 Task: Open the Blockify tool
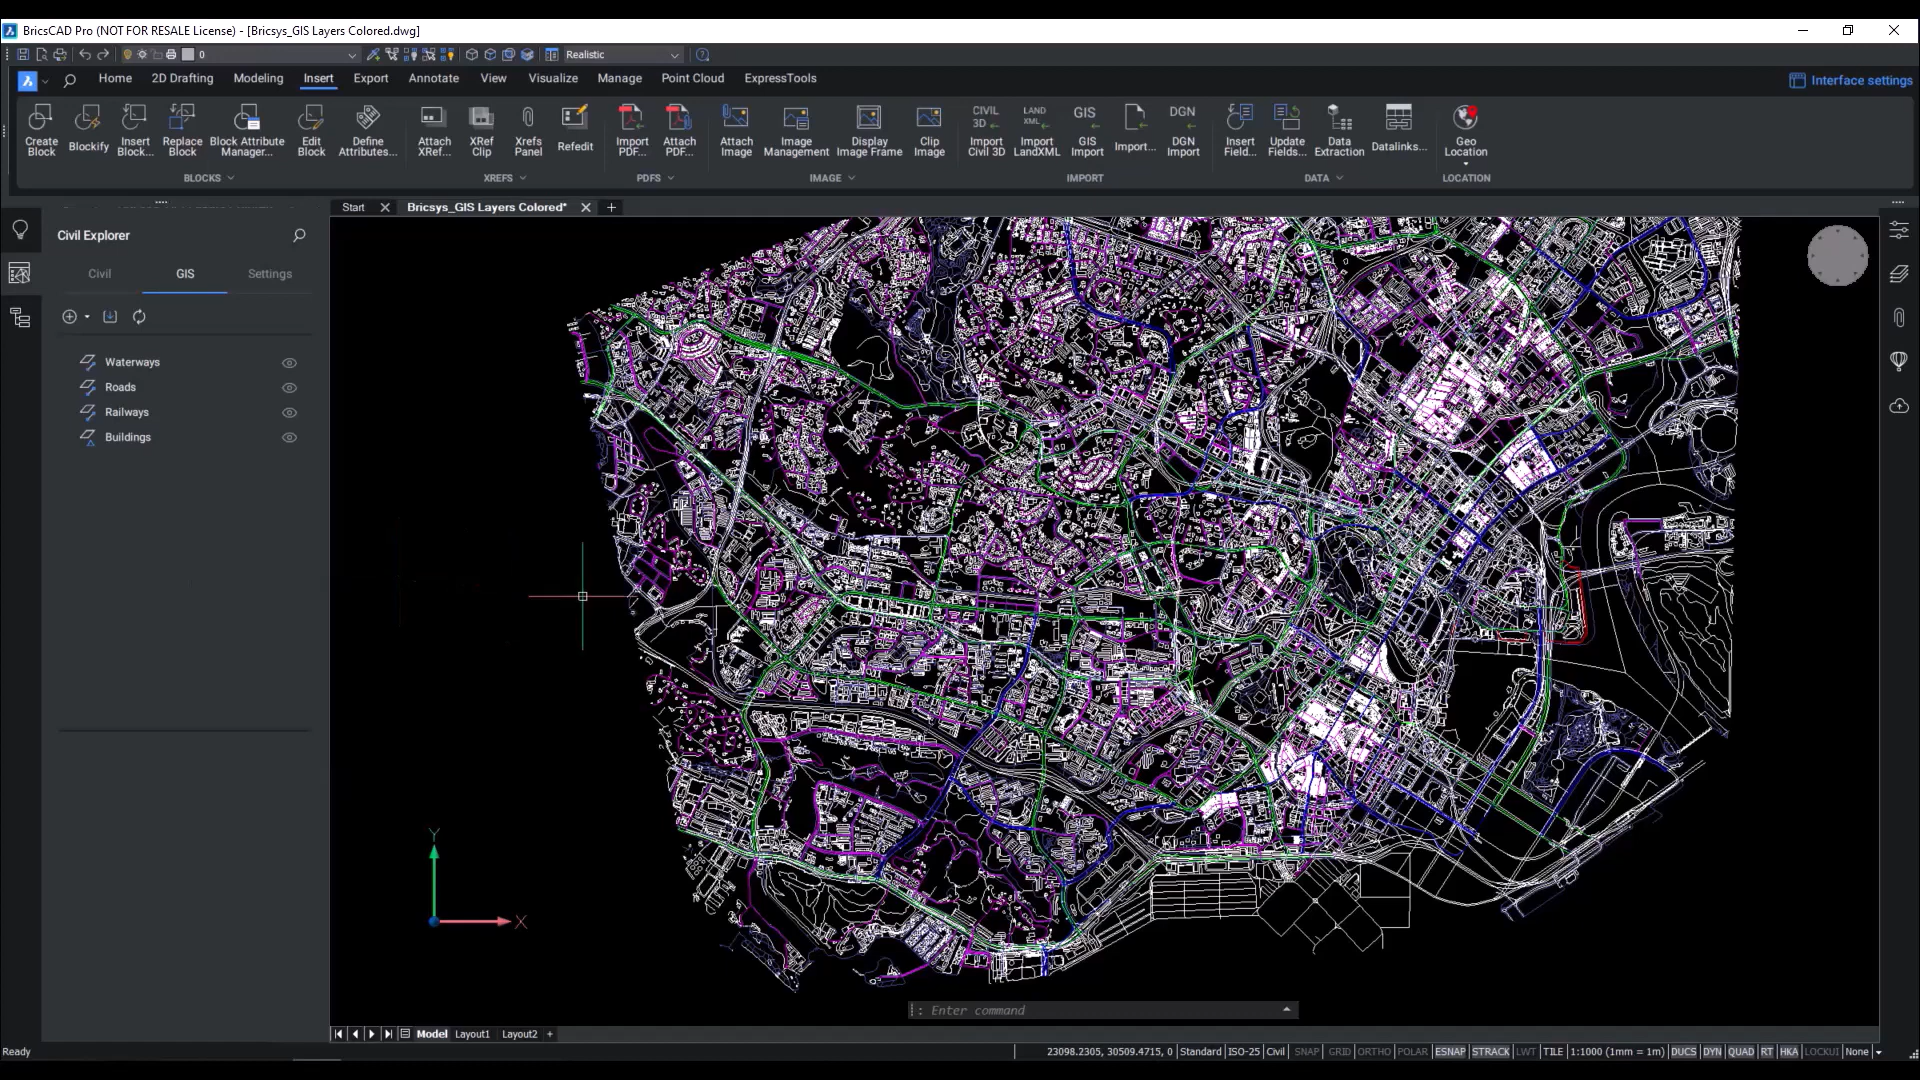click(x=89, y=130)
